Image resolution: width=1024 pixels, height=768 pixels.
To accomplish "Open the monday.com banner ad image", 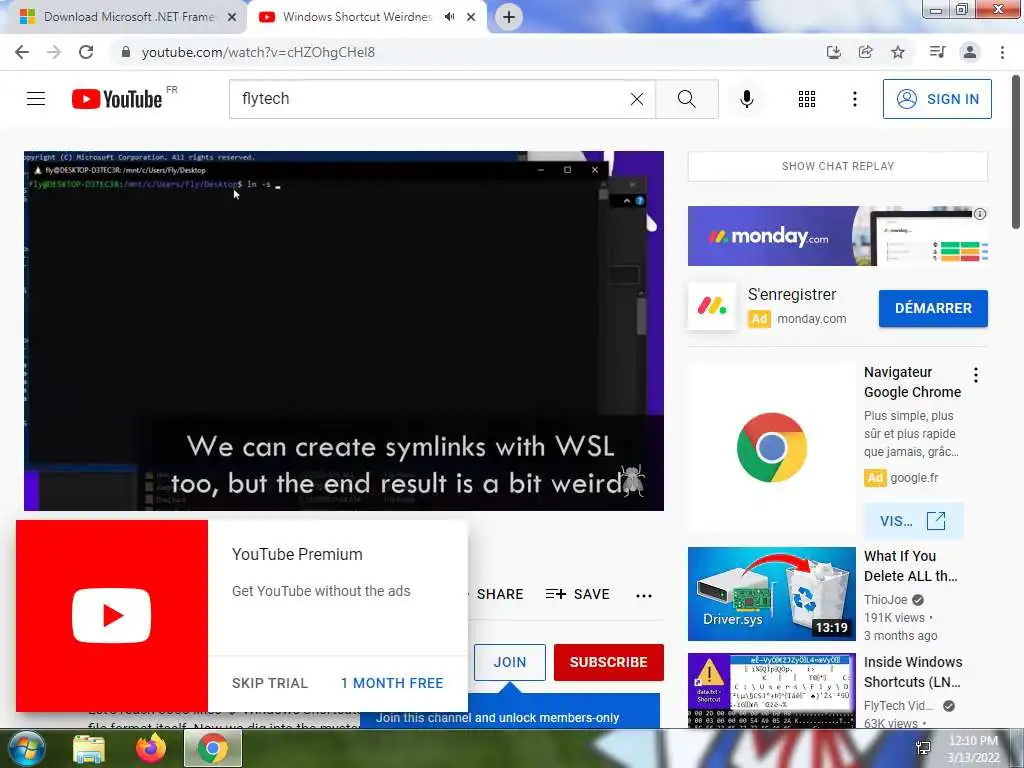I will point(838,236).
